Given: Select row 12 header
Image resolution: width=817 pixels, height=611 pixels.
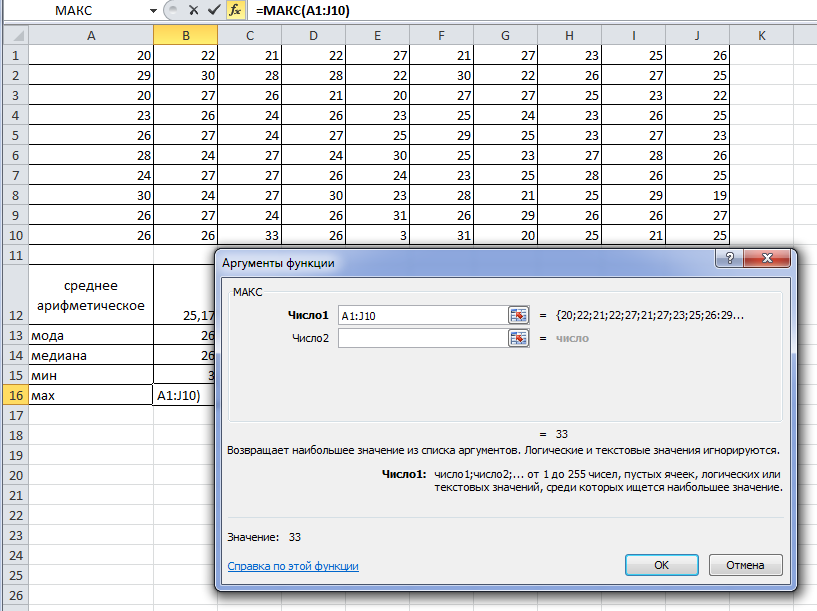Looking at the screenshot, I should tap(16, 295).
